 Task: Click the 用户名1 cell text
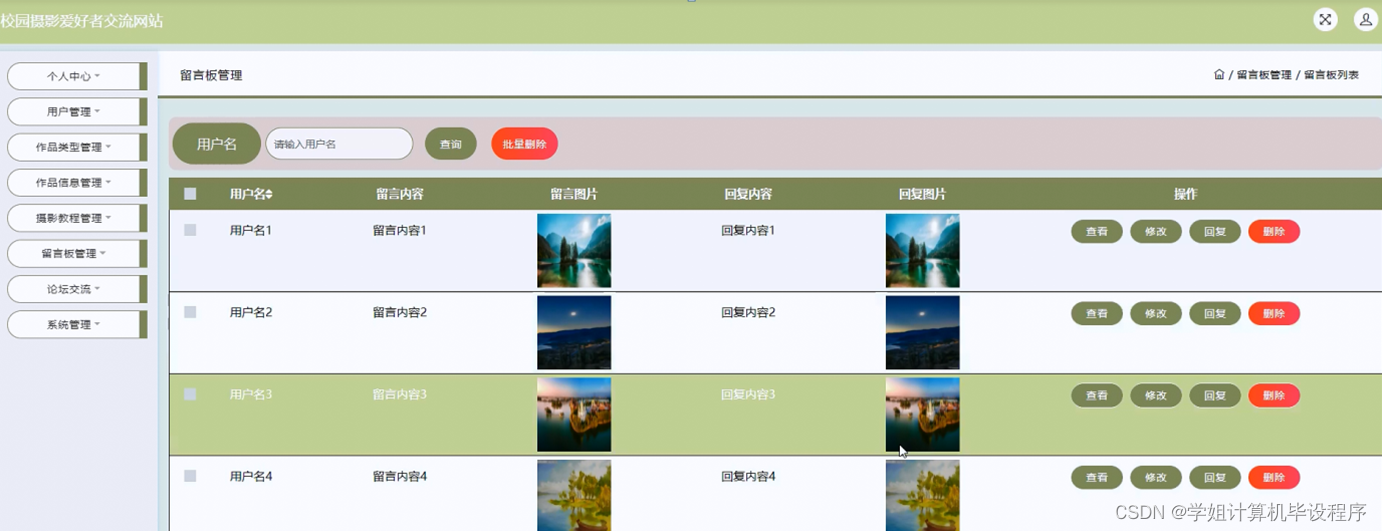coord(251,230)
